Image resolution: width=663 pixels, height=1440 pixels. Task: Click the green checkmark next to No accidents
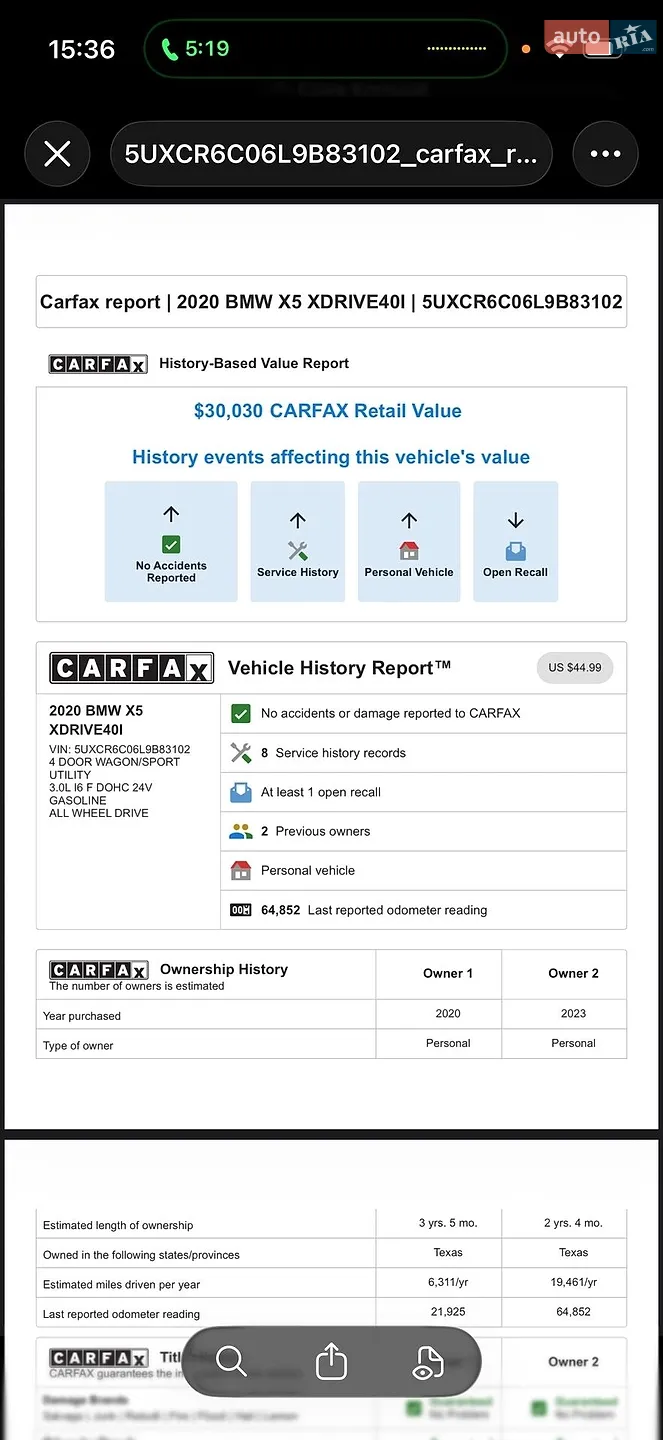pyautogui.click(x=241, y=714)
